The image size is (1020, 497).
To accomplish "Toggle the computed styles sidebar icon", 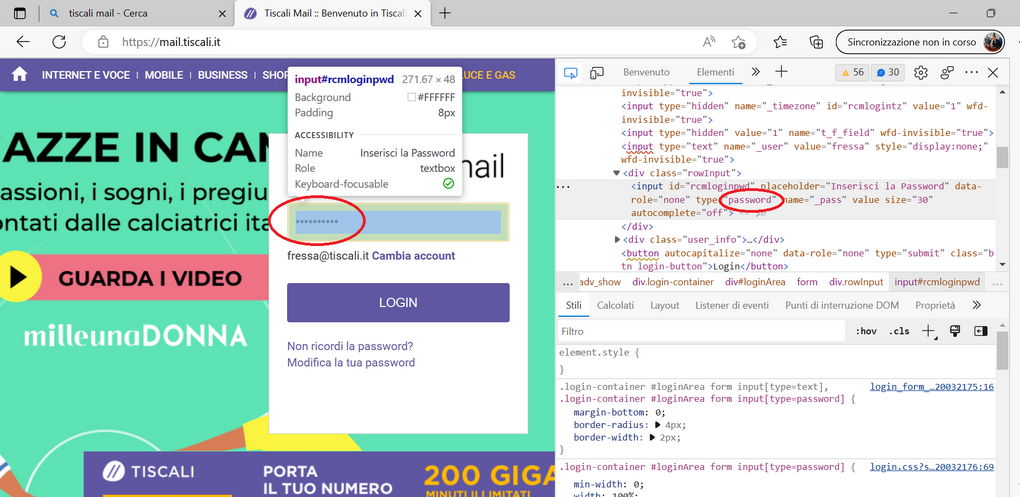I will point(980,331).
